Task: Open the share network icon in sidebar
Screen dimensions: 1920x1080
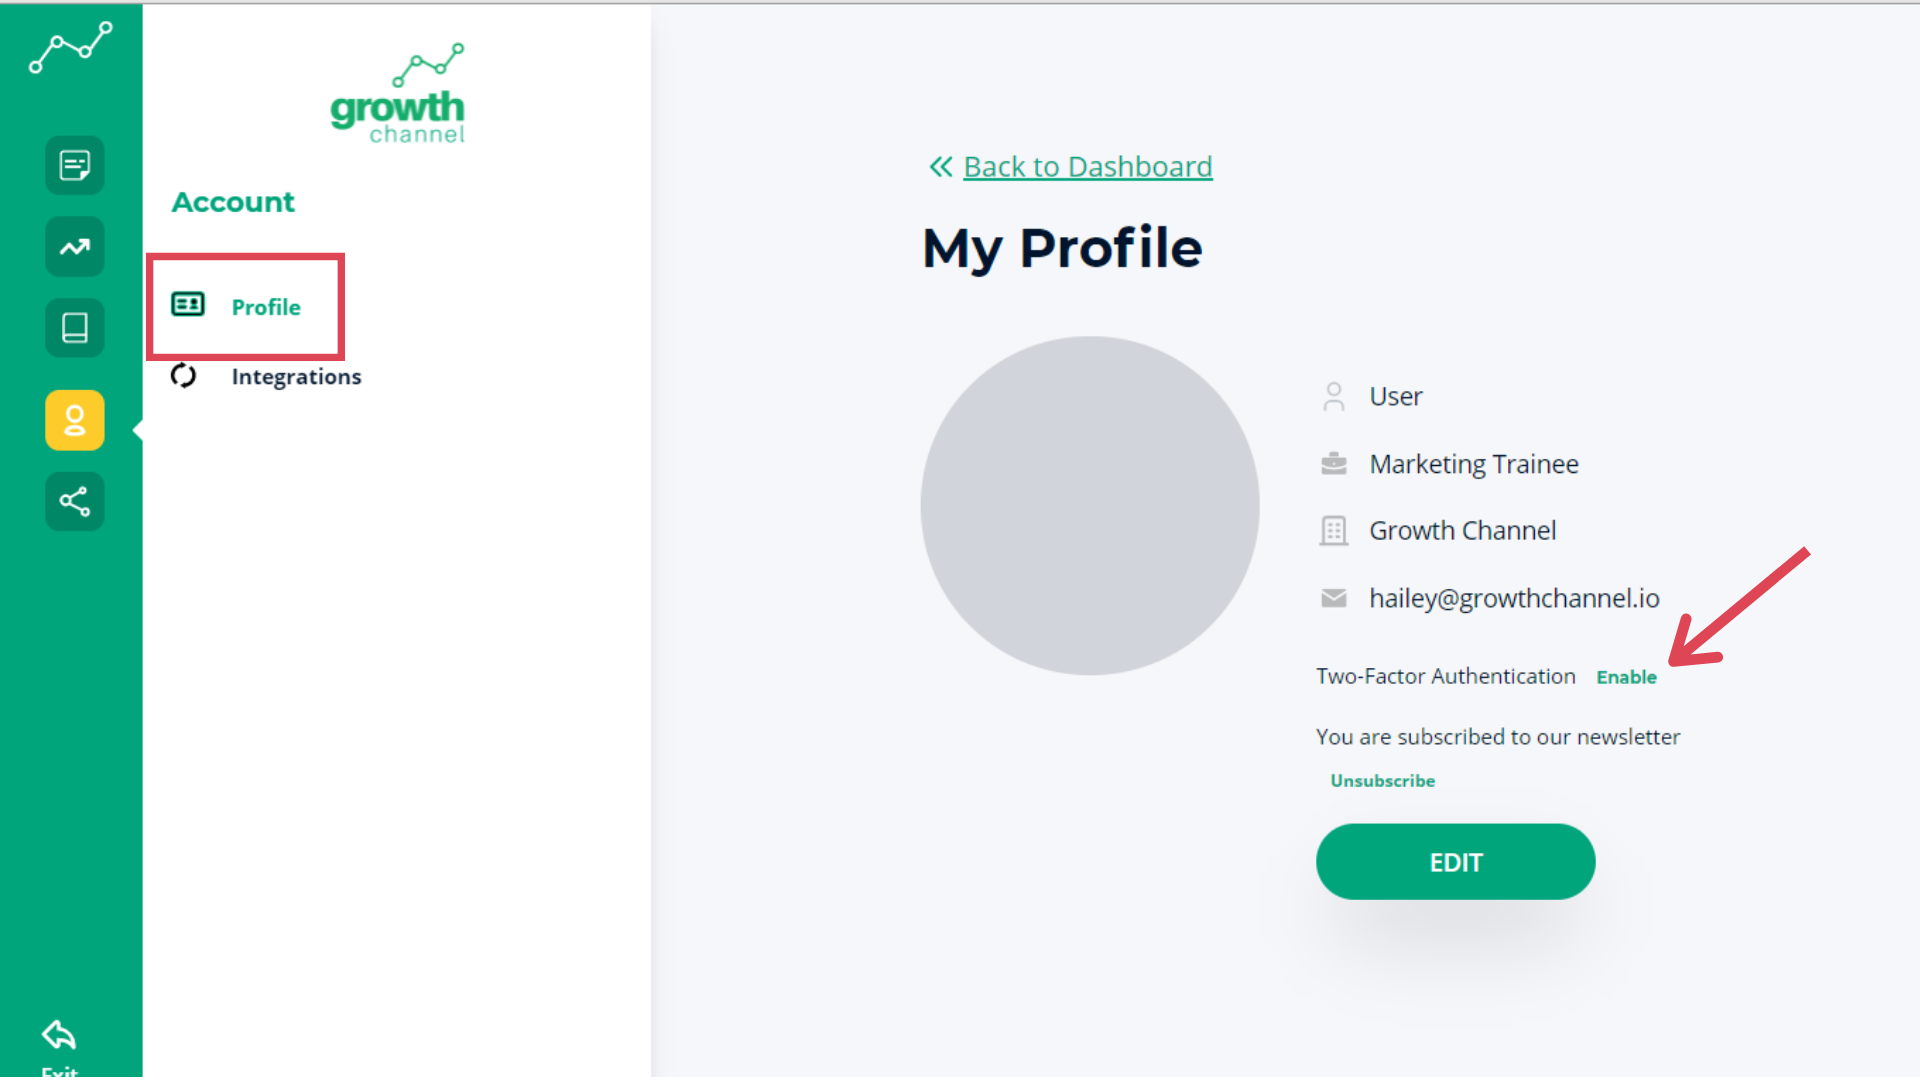Action: (x=75, y=501)
